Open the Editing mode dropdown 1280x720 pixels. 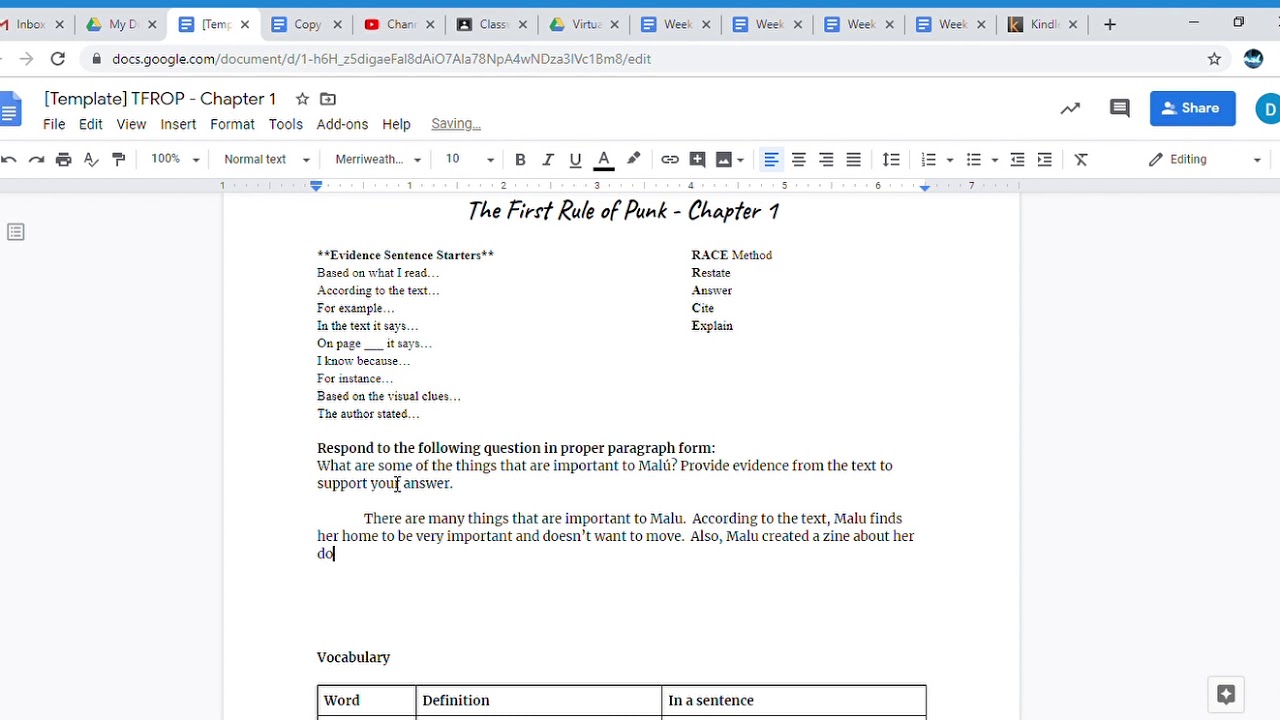1205,159
